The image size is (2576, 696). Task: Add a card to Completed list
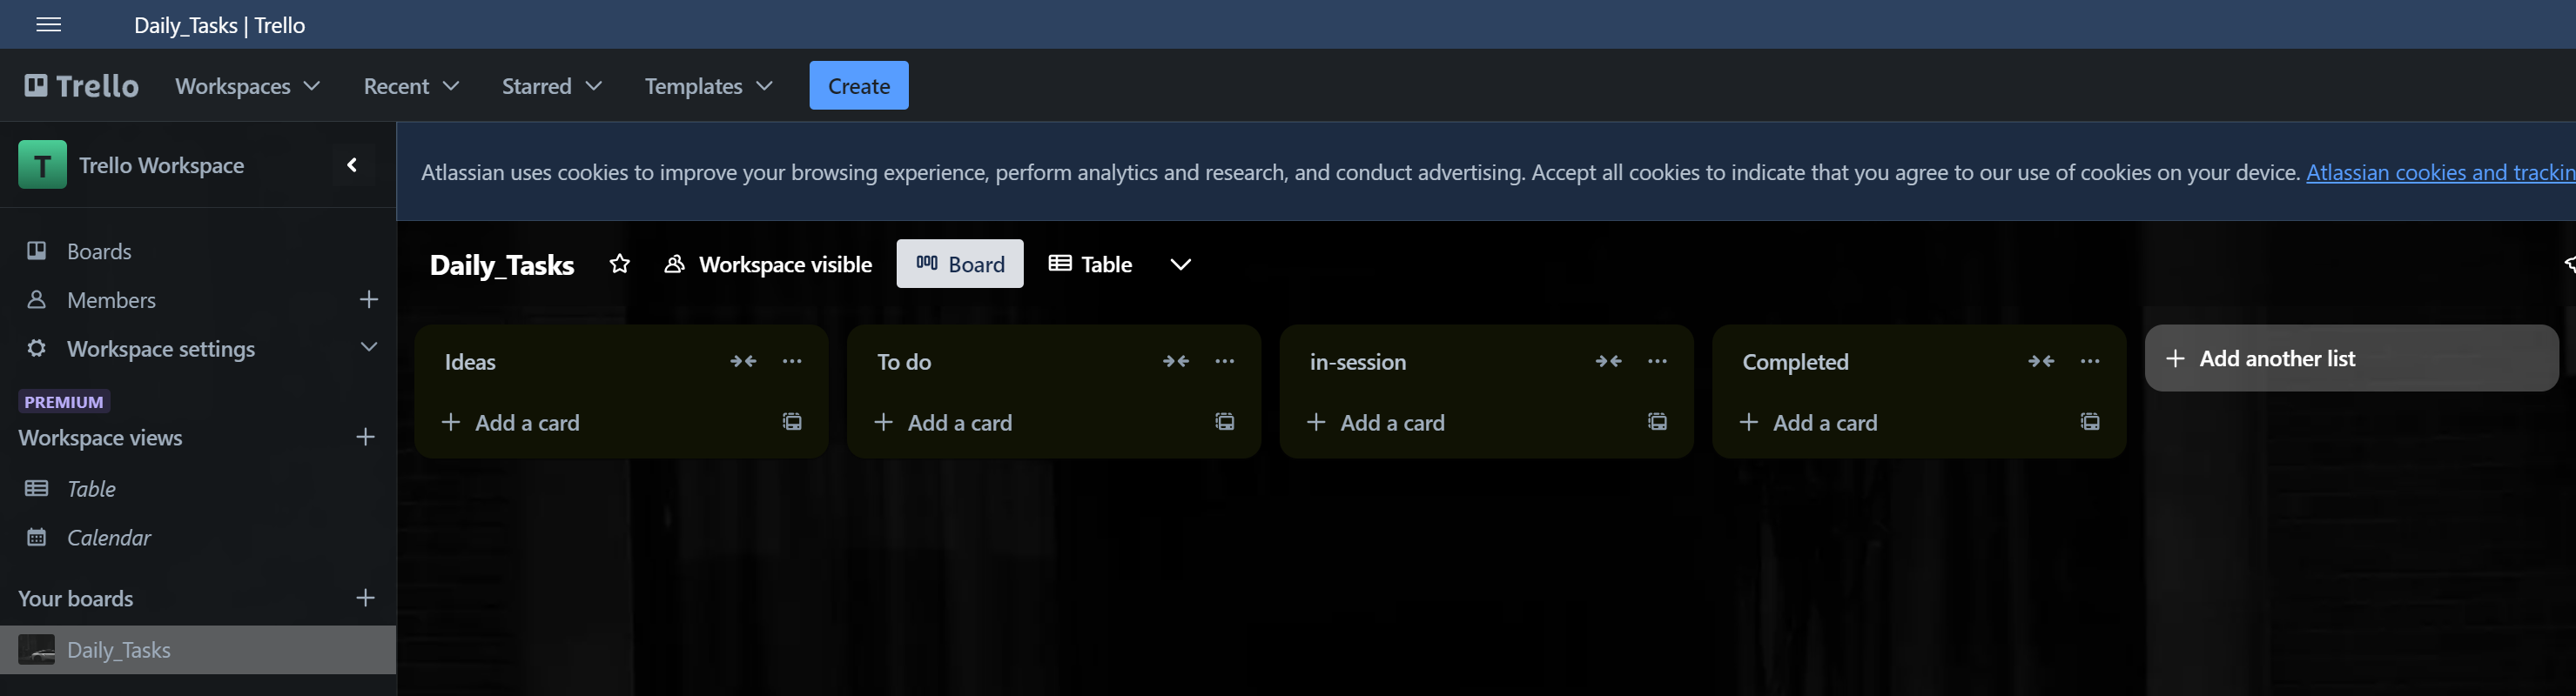pos(1809,423)
